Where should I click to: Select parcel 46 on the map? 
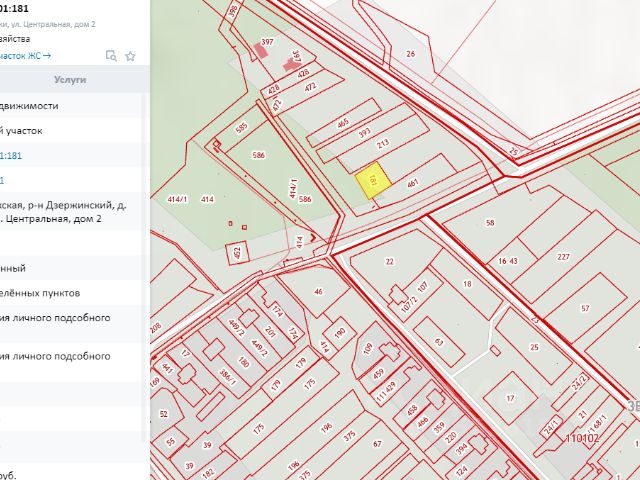tap(318, 291)
